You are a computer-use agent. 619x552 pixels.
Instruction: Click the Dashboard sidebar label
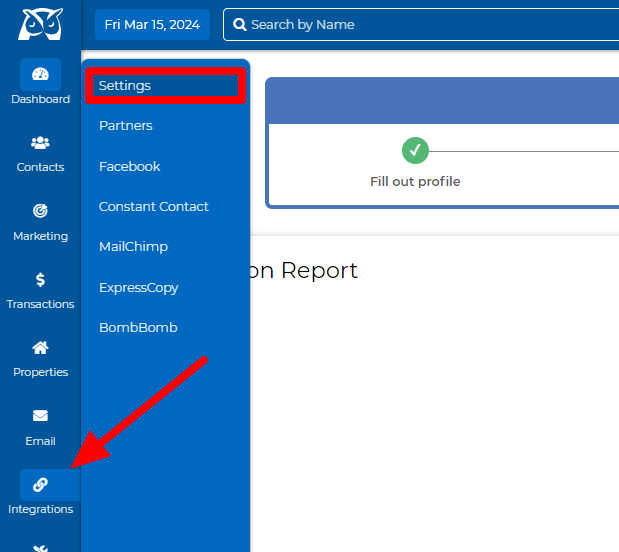[40, 99]
